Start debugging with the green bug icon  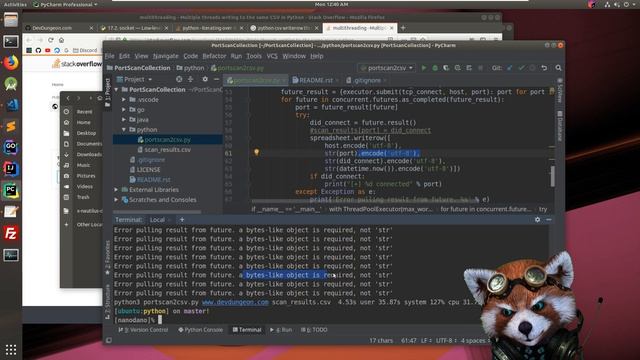coord(435,68)
